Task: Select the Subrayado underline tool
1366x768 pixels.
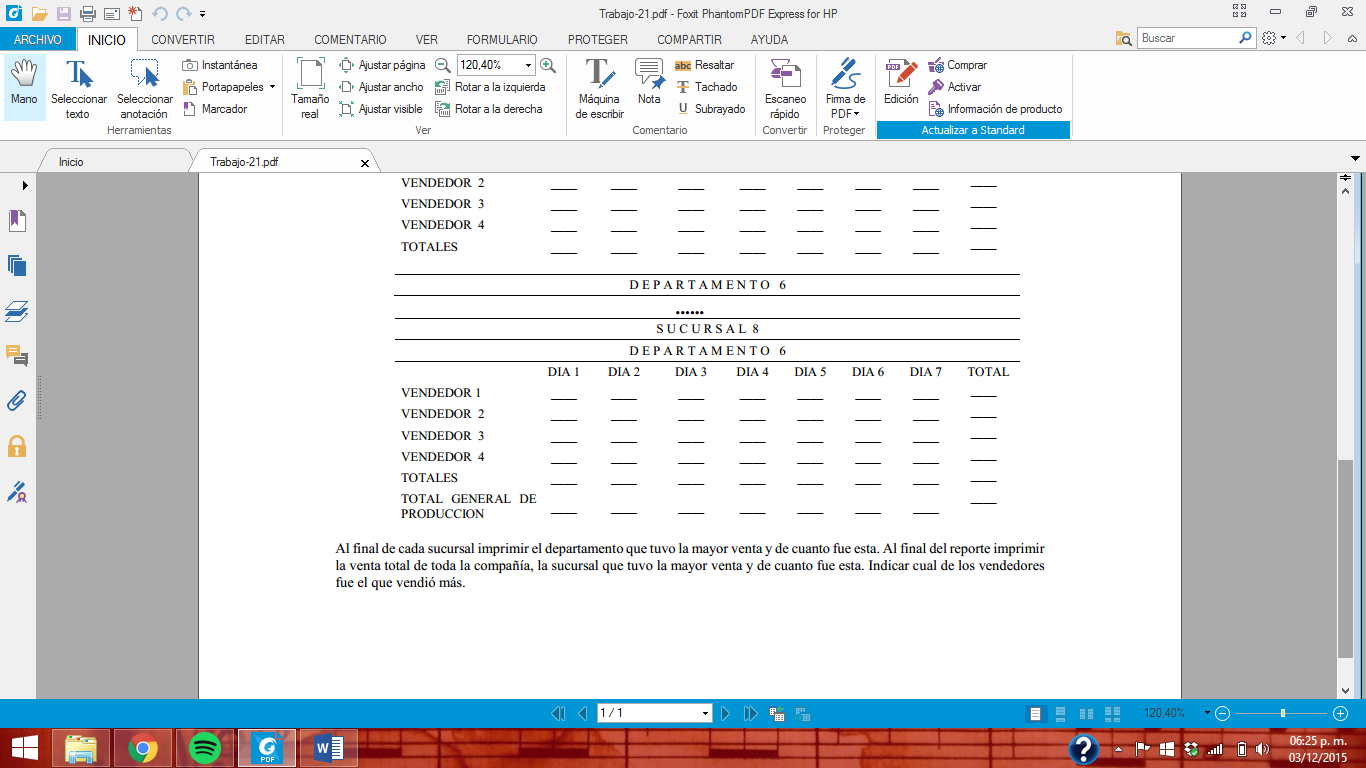Action: (x=711, y=109)
